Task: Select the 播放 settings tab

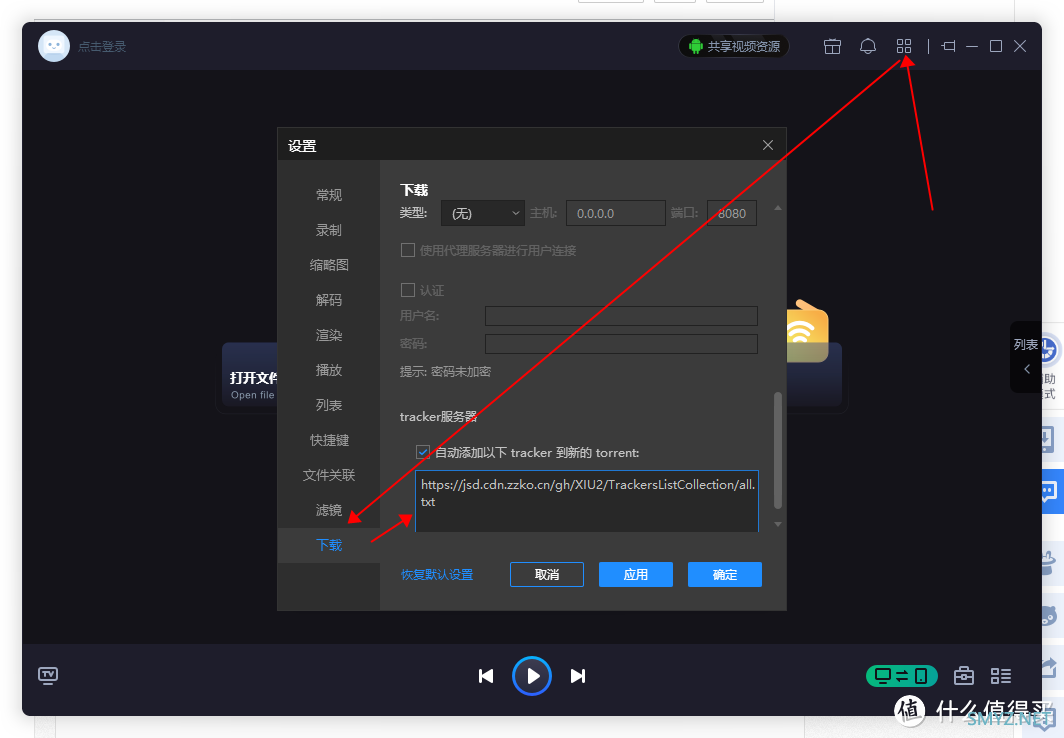Action: click(x=328, y=370)
